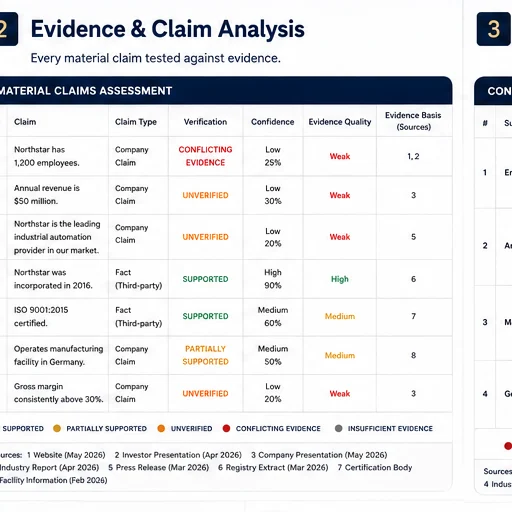Click the Evidence Basis (Sources) column header

click(413, 121)
